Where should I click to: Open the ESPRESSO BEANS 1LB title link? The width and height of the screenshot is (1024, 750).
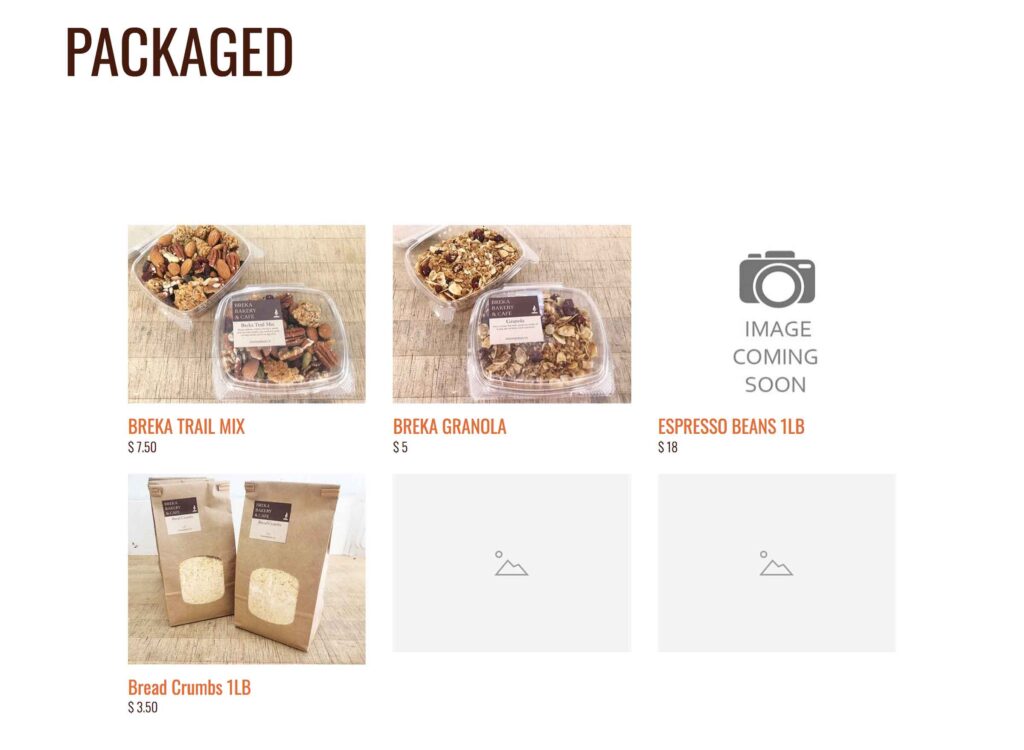tap(731, 427)
